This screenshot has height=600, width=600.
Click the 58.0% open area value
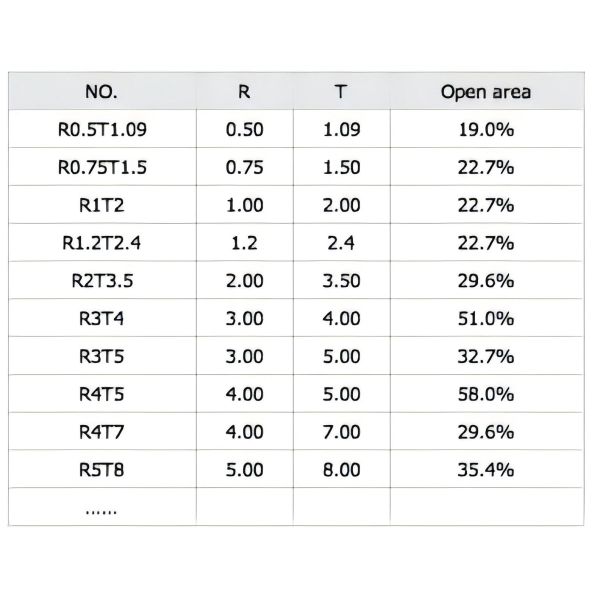(485, 394)
